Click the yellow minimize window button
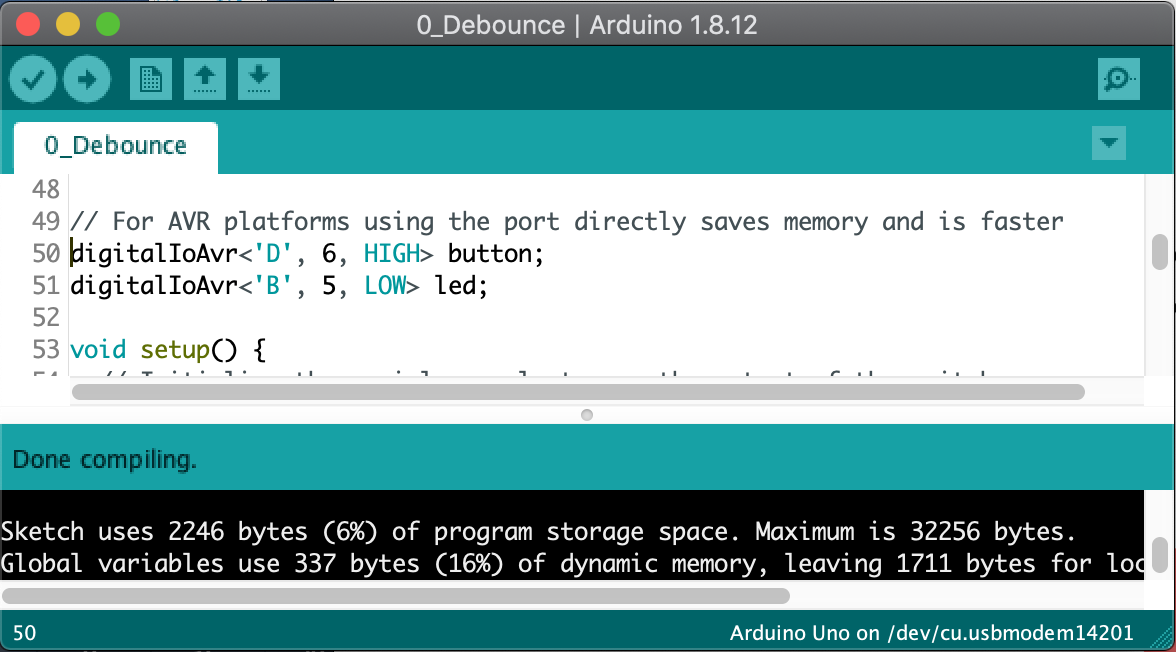The height and width of the screenshot is (652, 1176). point(68,24)
